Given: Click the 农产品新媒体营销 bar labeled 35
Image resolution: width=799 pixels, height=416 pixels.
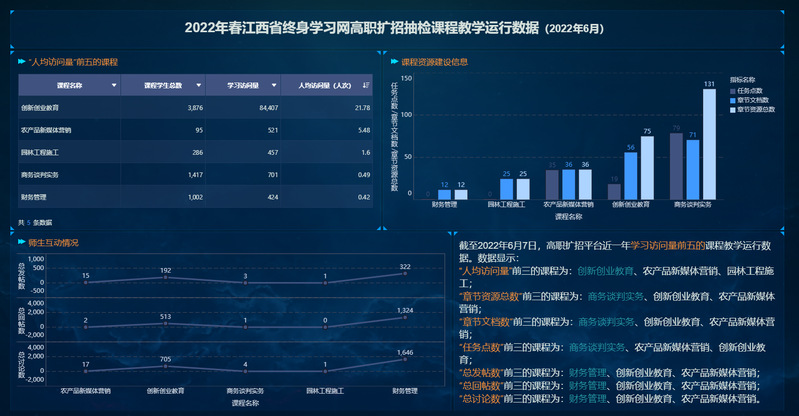Looking at the screenshot, I should 552,185.
